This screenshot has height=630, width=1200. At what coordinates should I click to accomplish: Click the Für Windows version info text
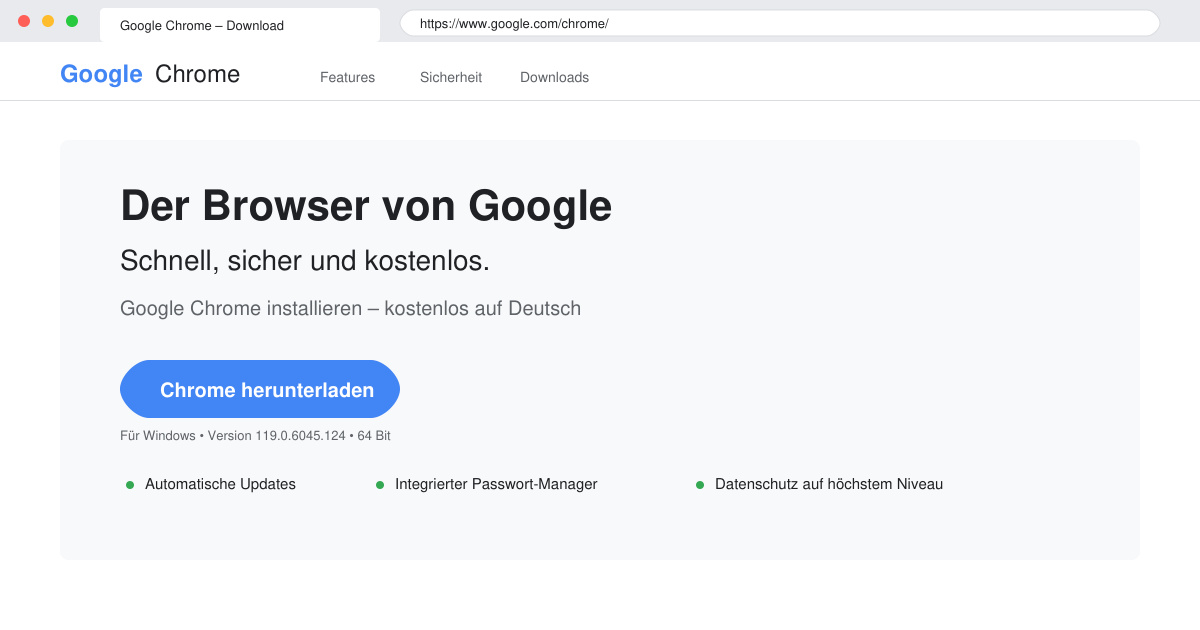(255, 436)
